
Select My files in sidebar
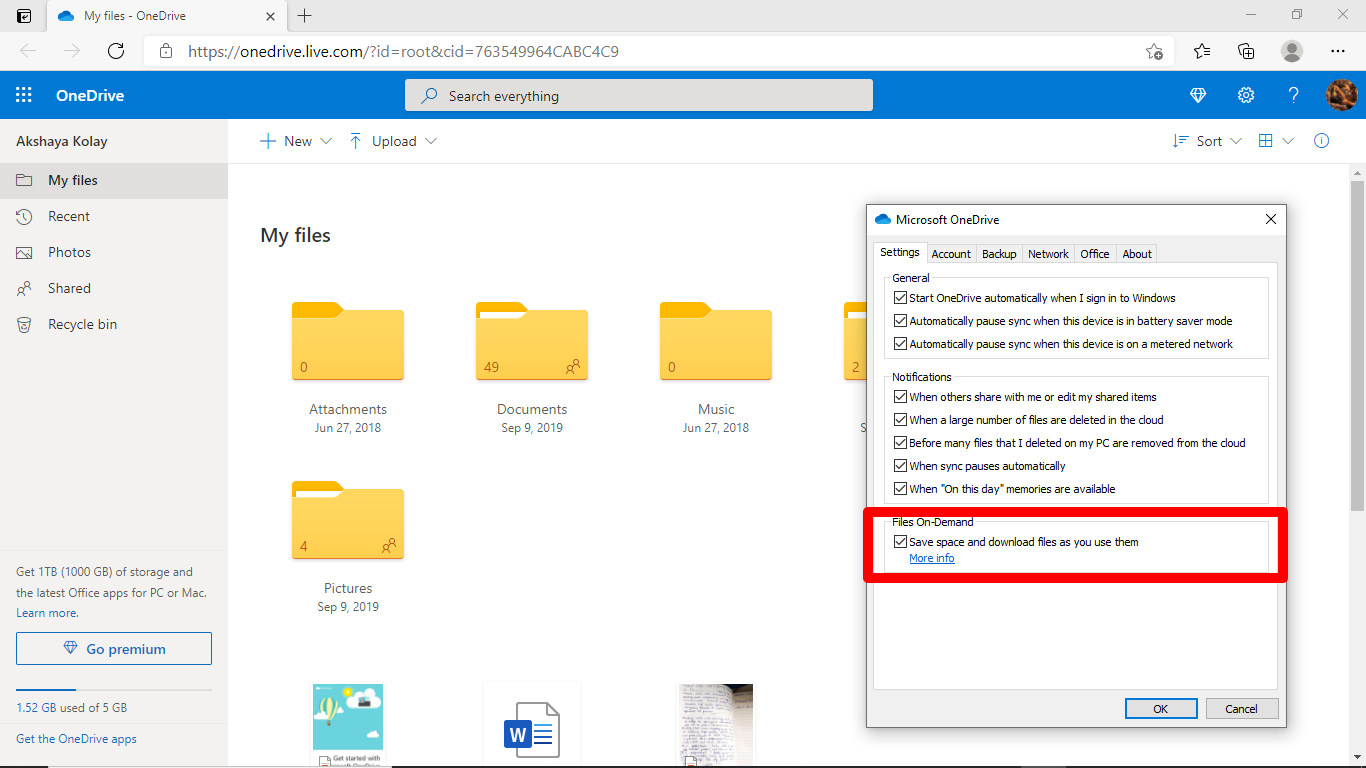pos(114,180)
